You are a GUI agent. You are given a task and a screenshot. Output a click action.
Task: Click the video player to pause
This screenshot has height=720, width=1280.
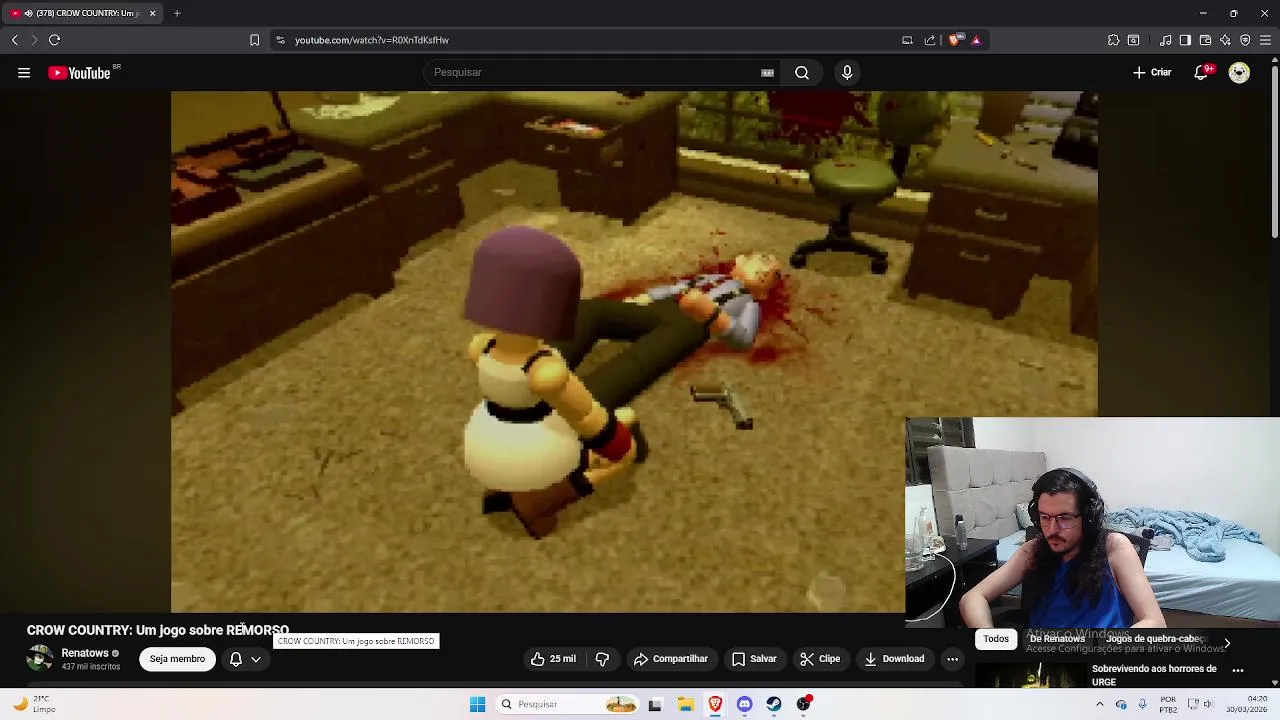[634, 352]
